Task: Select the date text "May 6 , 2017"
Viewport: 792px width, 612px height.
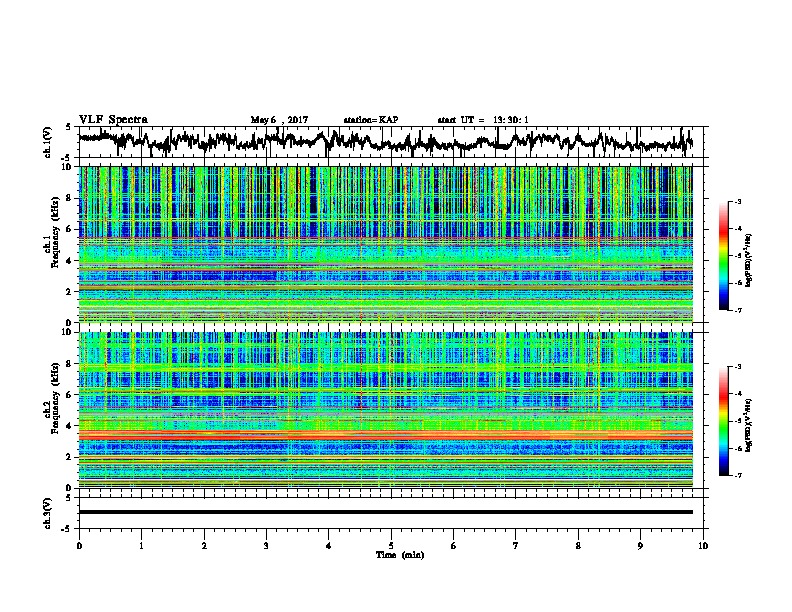Action: coord(279,120)
